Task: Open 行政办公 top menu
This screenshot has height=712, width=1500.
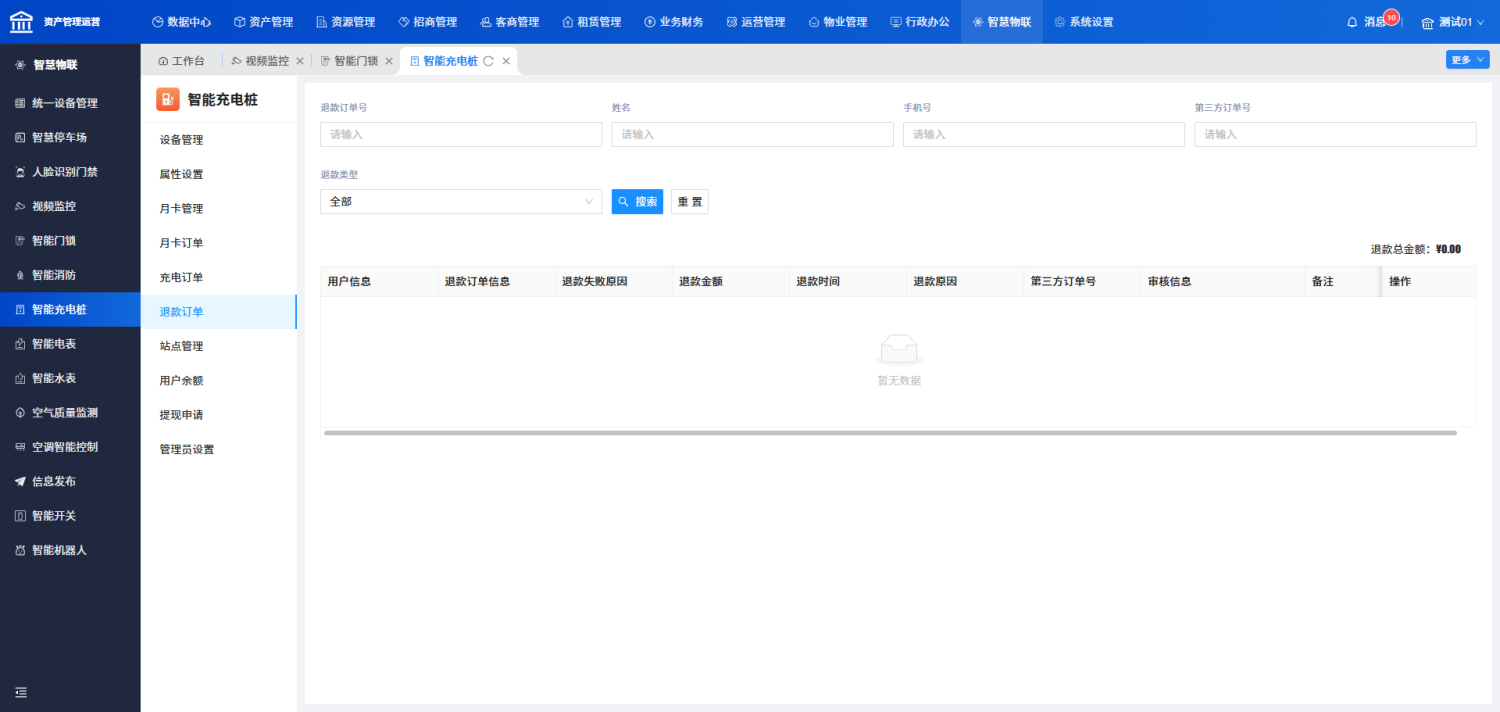Action: (x=919, y=22)
